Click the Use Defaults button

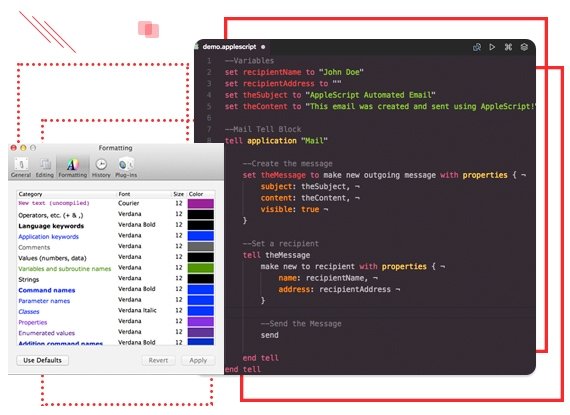click(43, 360)
